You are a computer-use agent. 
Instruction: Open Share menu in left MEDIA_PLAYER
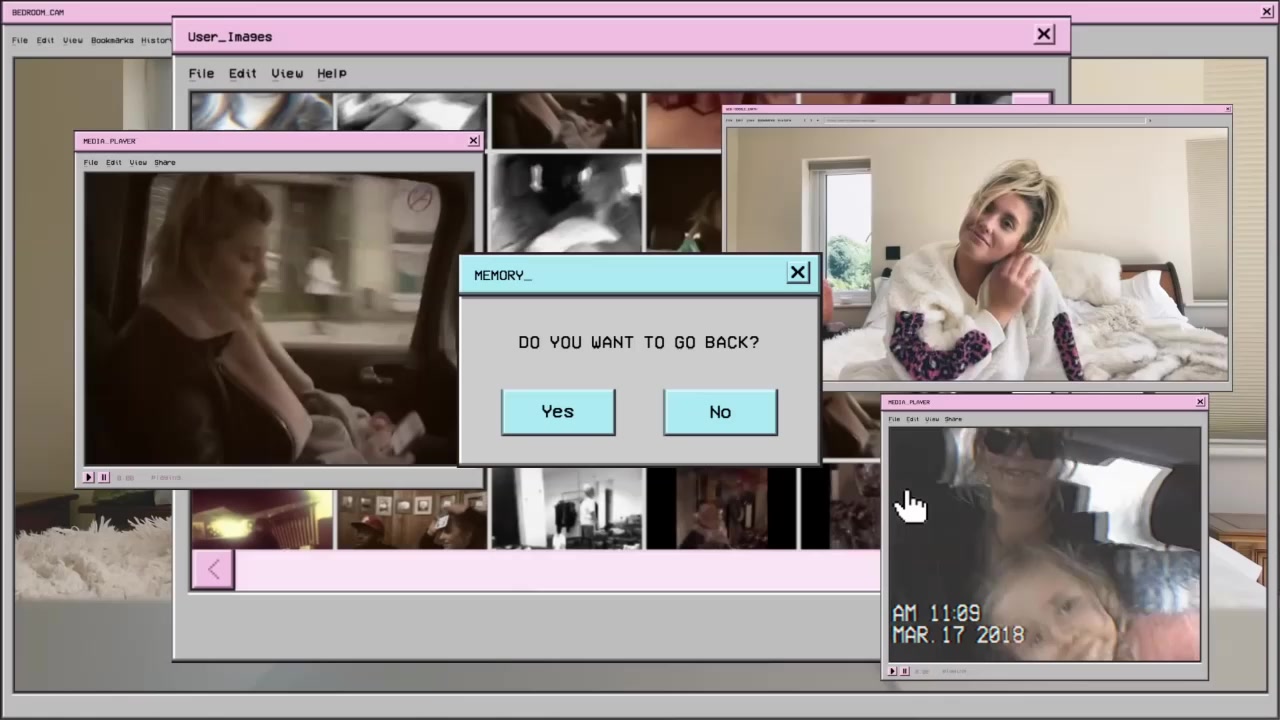pyautogui.click(x=165, y=162)
